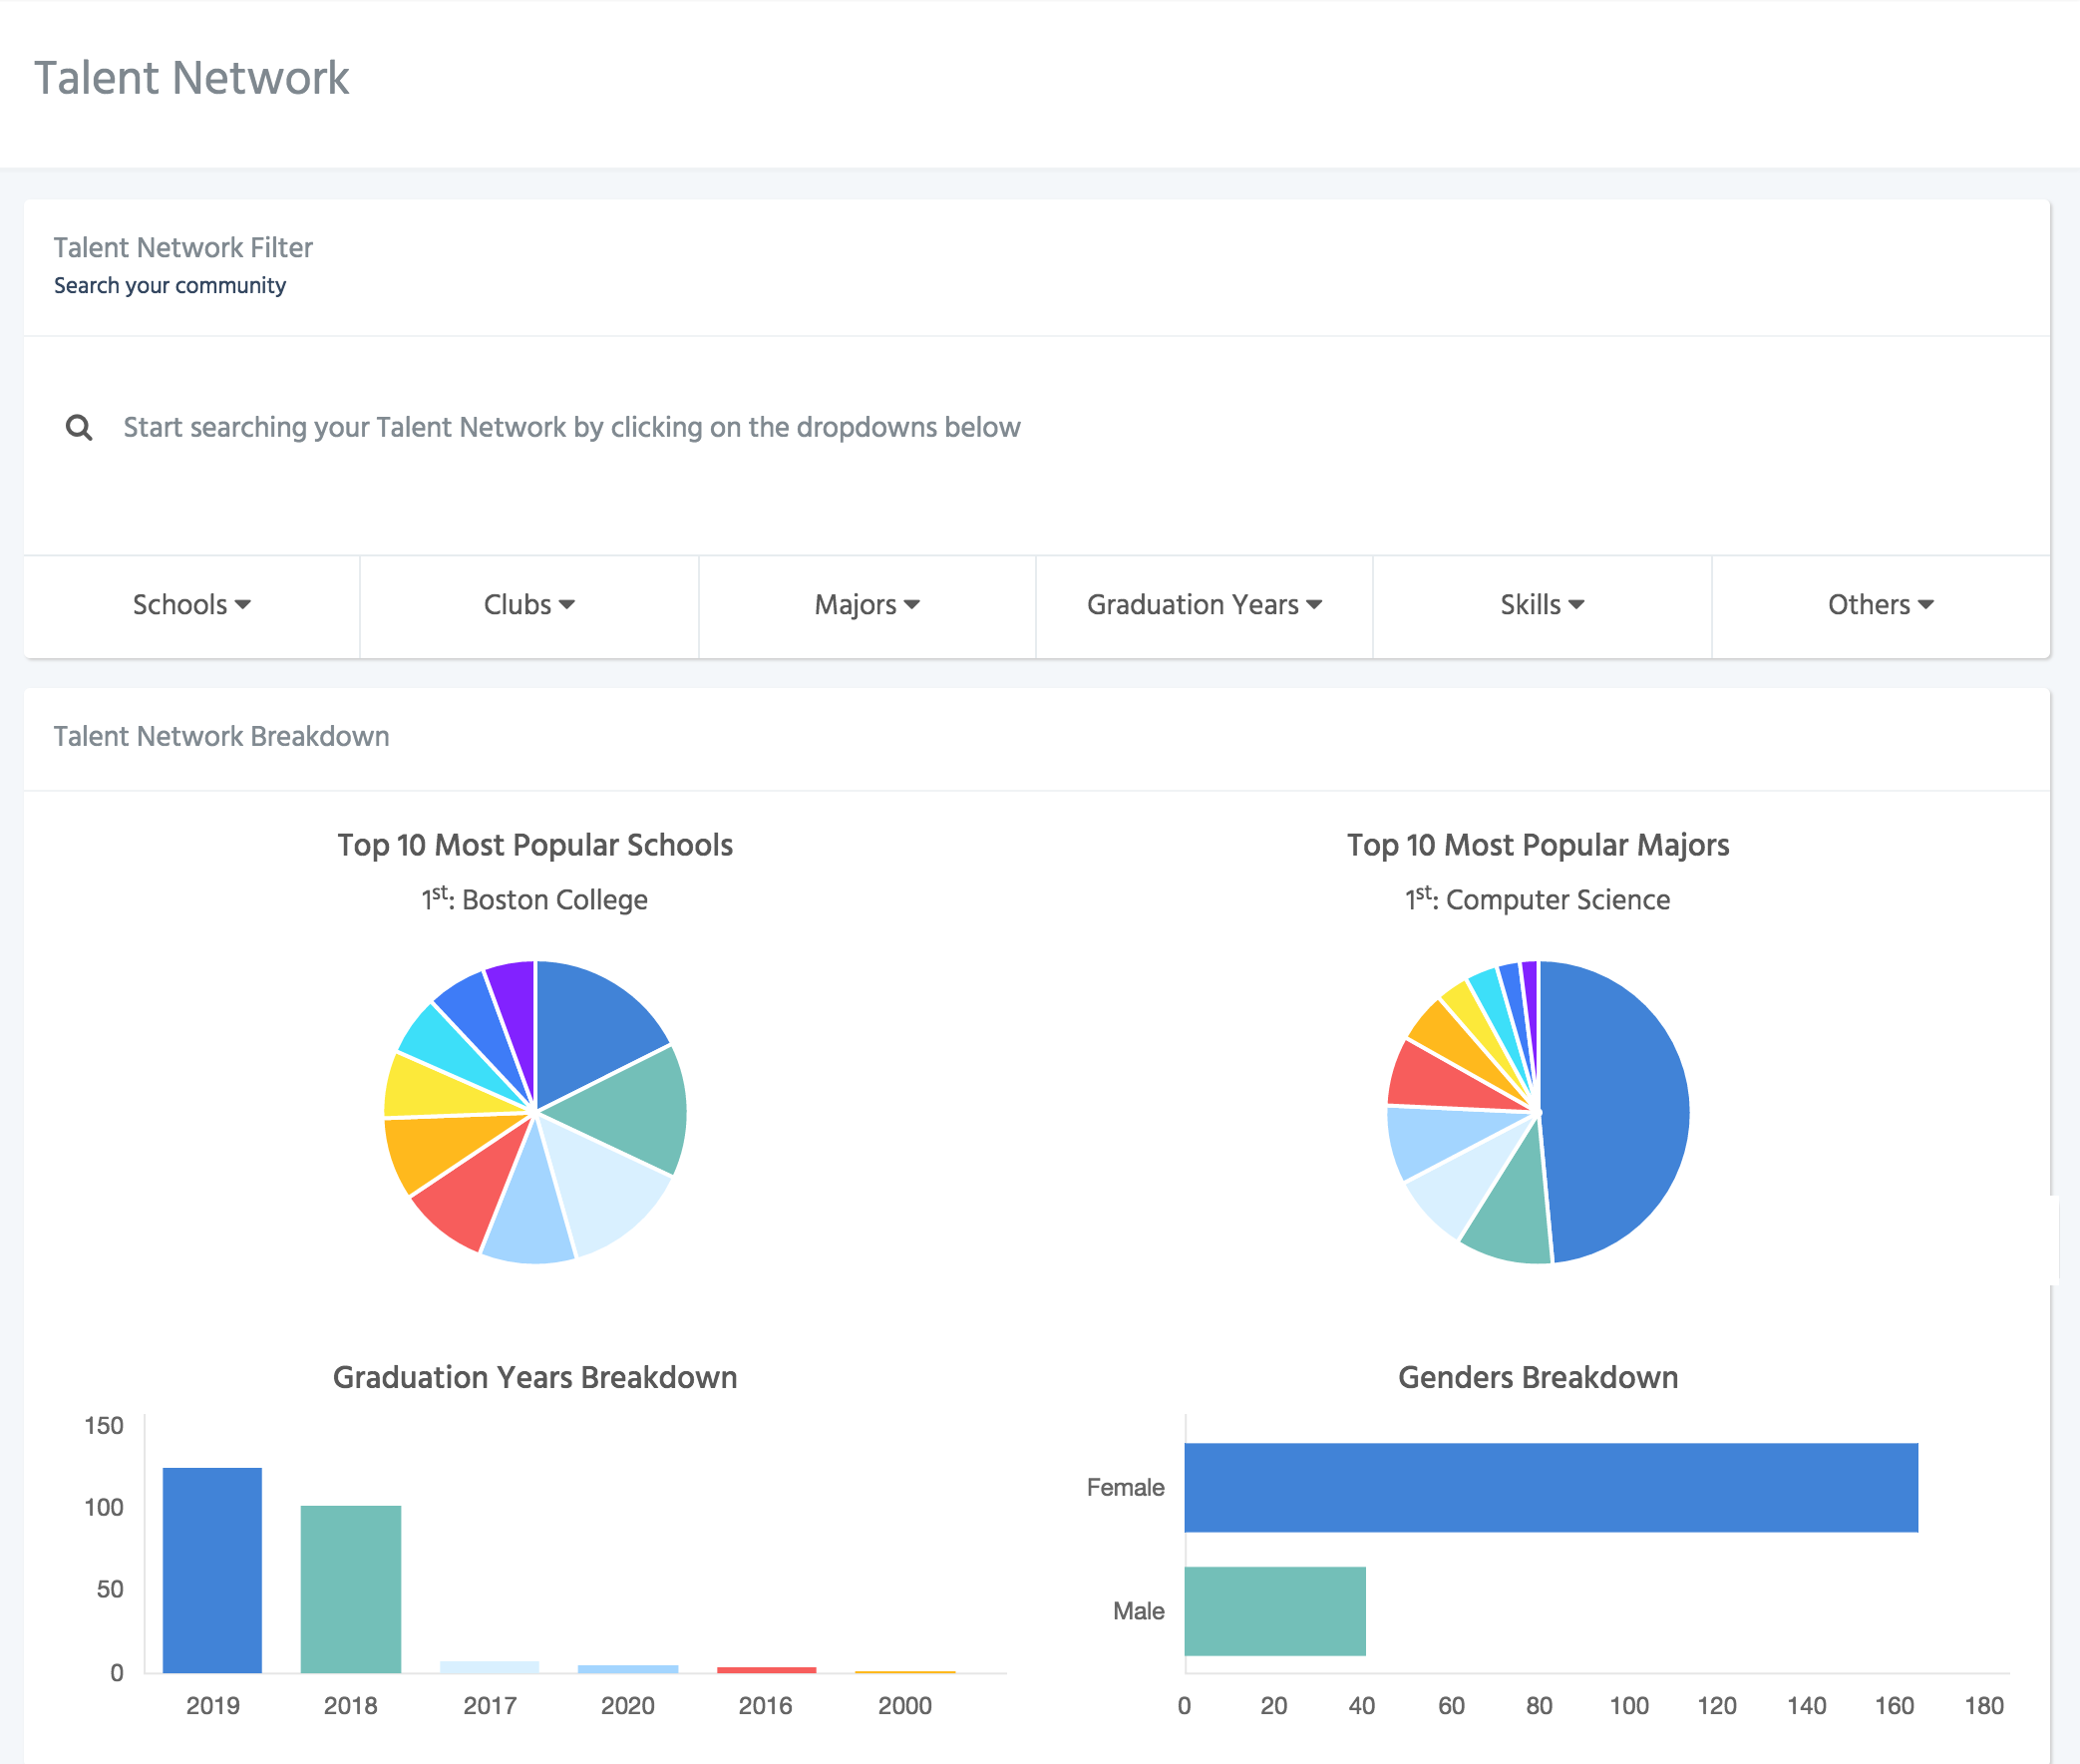The image size is (2080, 1764).
Task: Open the Majors filter dropdown
Action: tap(867, 605)
